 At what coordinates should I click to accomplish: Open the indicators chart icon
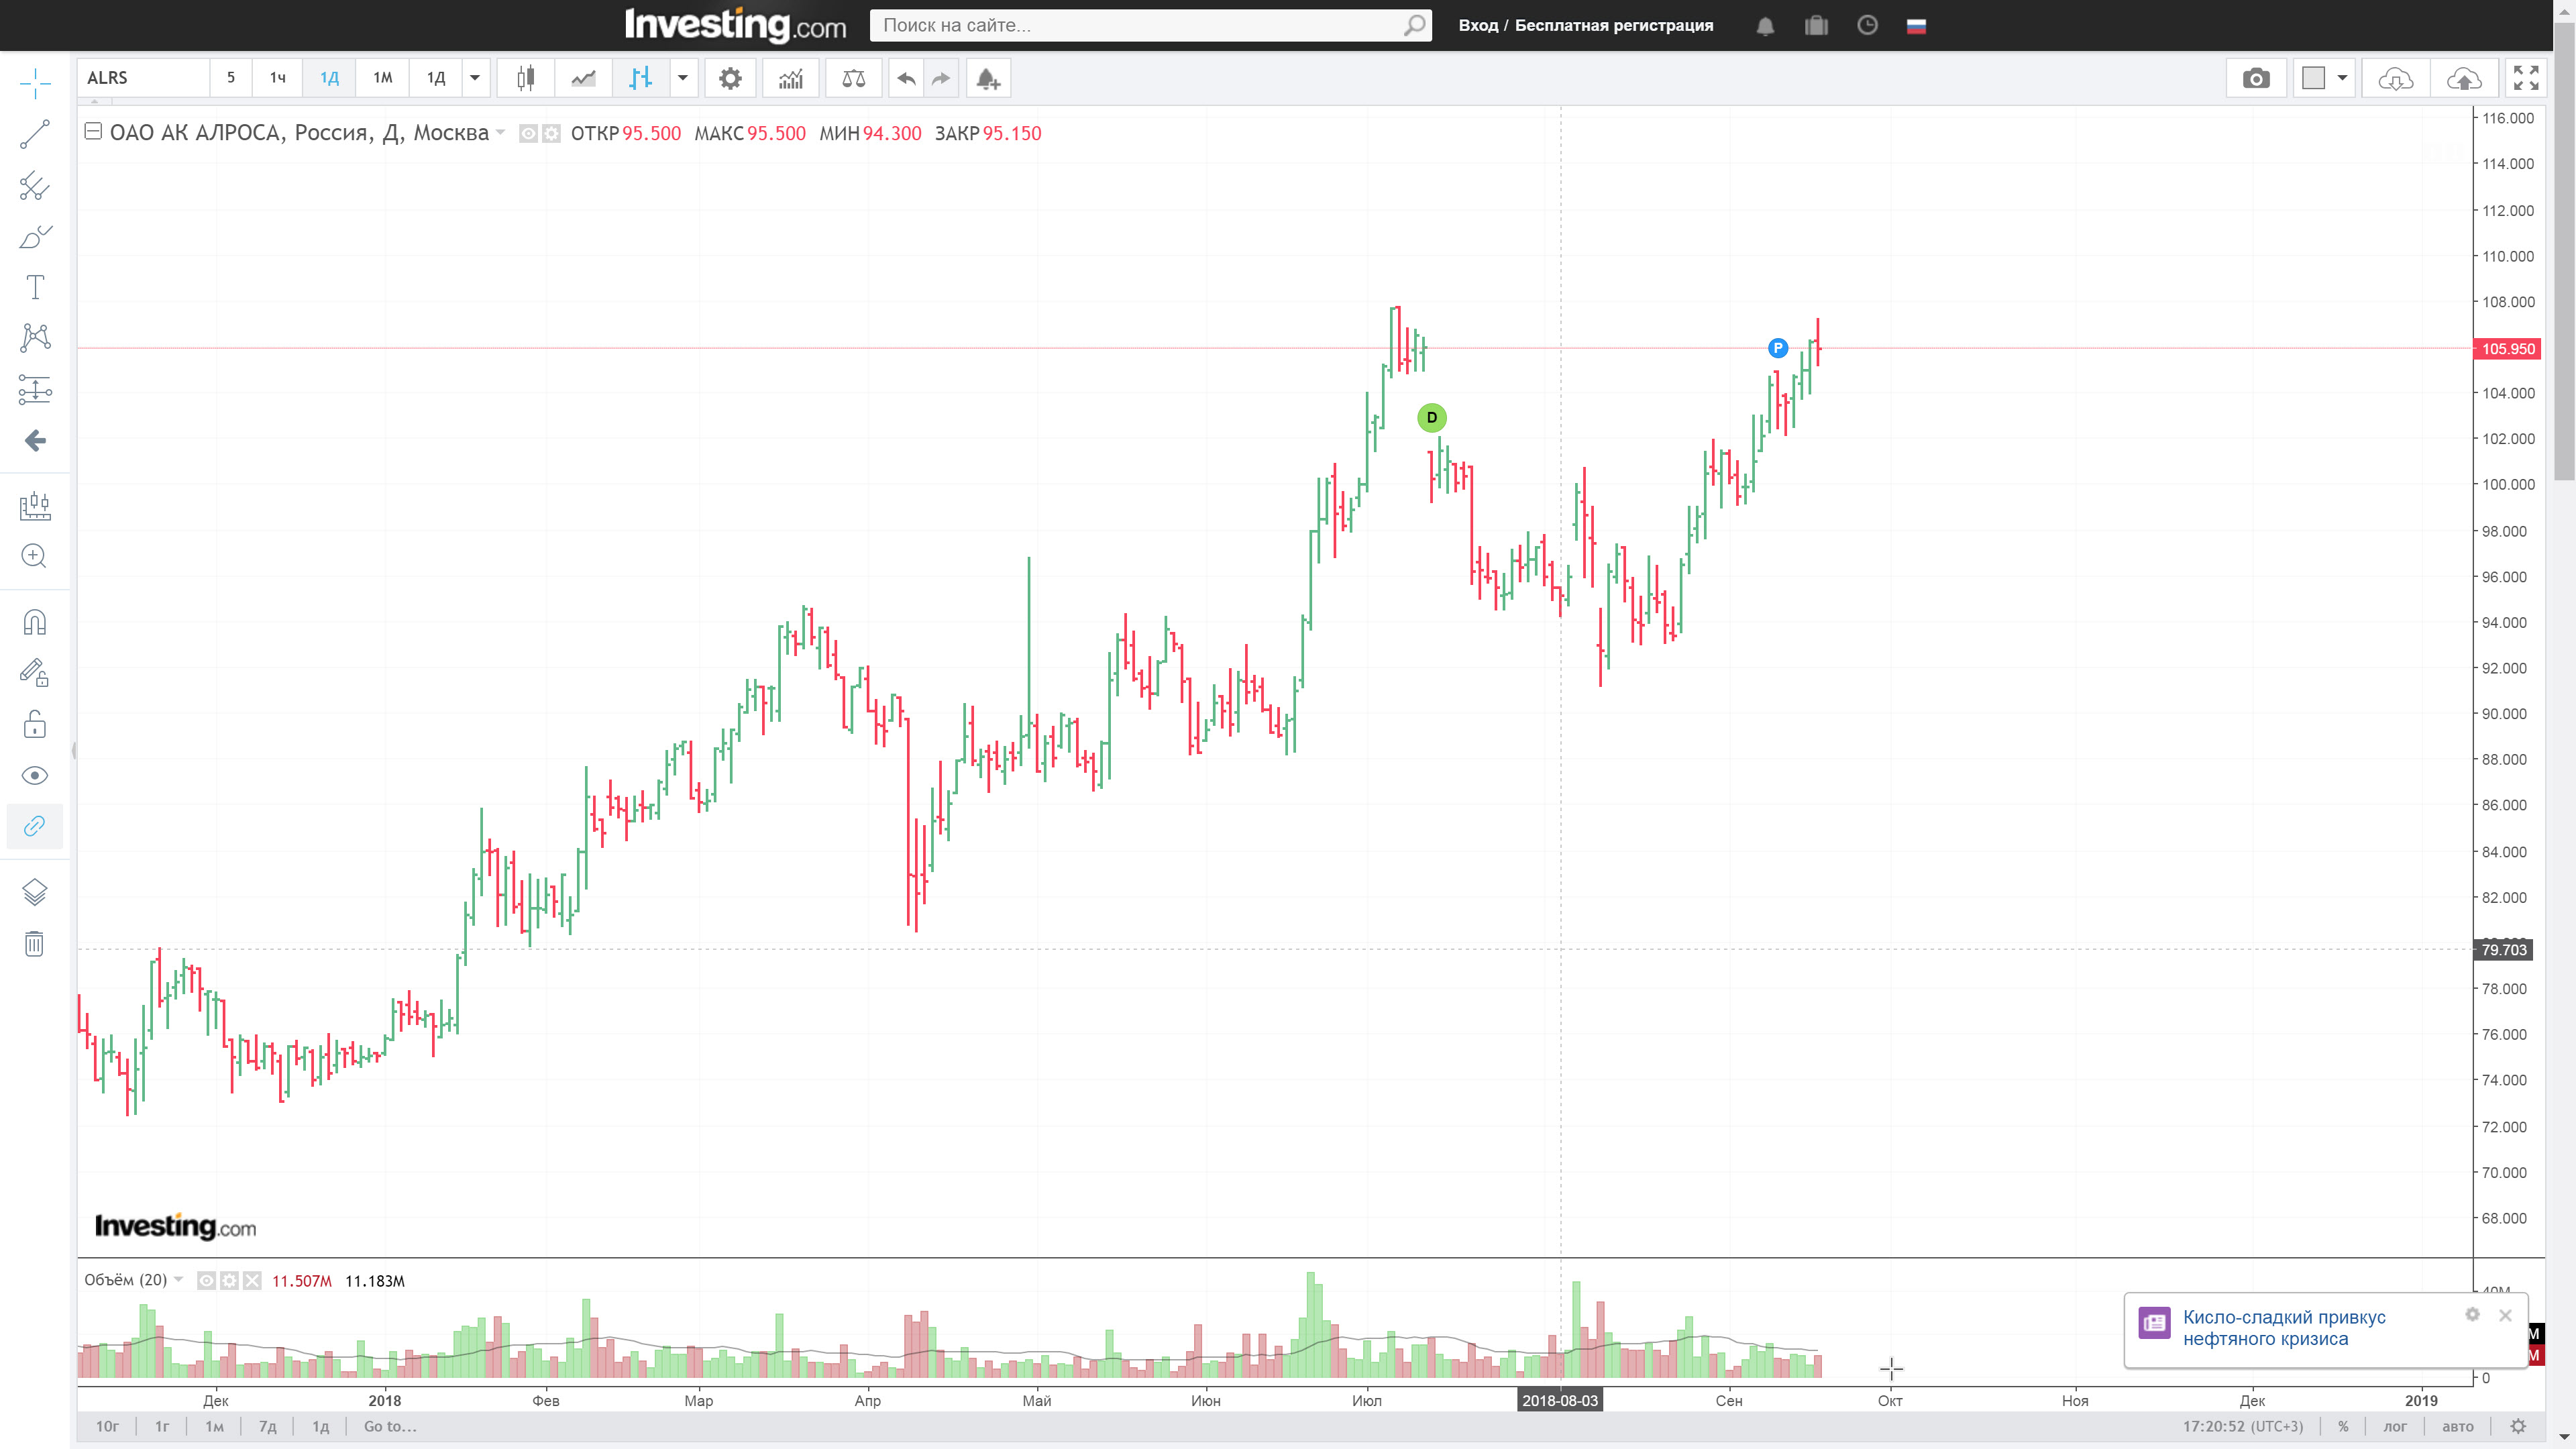pos(790,78)
